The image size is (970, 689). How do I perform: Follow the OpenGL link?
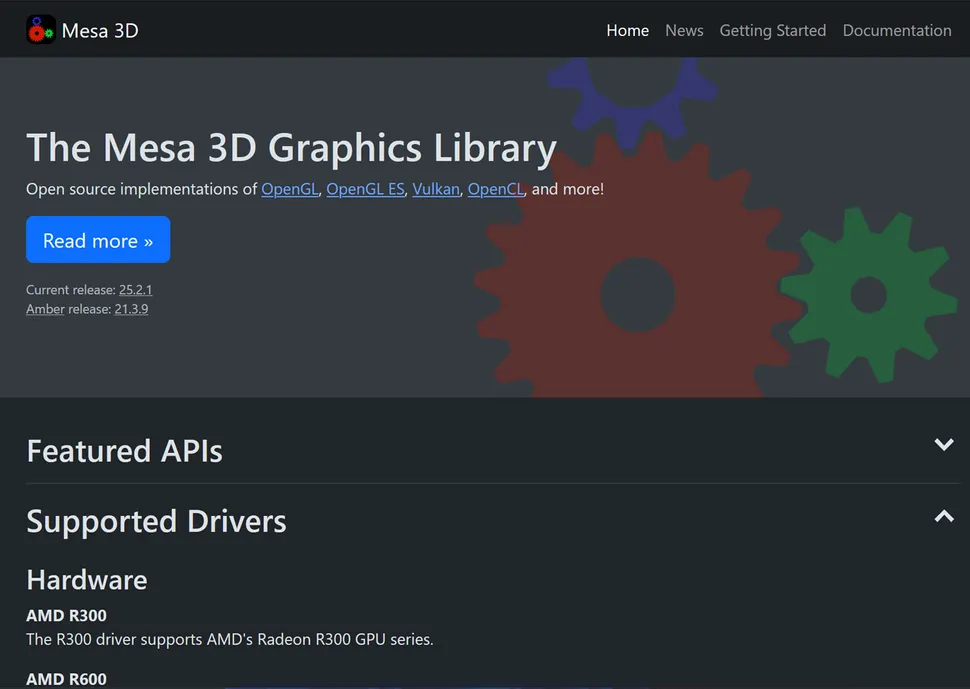[x=290, y=189]
